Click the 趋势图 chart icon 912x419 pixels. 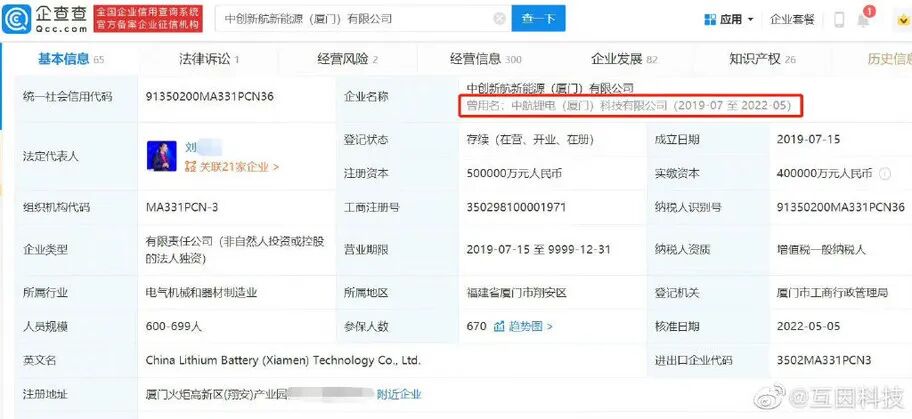coord(499,326)
